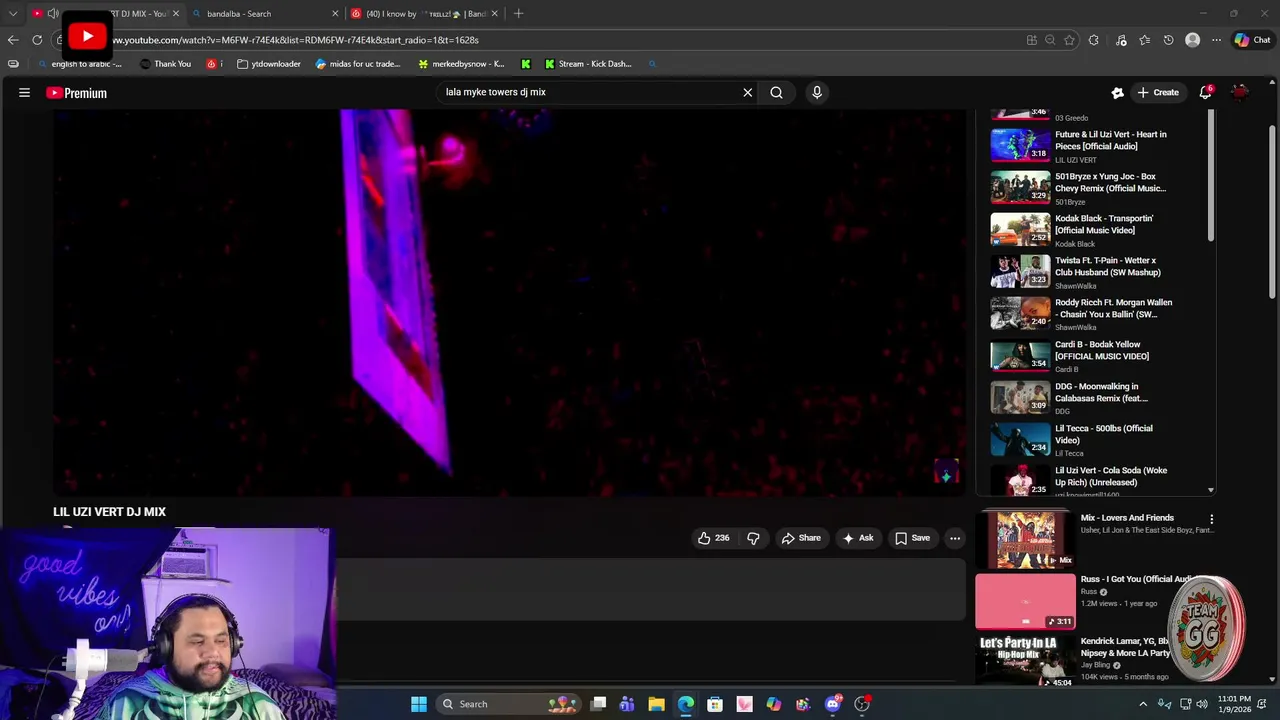Open the merkedbysnow bookmark

pyautogui.click(x=461, y=64)
